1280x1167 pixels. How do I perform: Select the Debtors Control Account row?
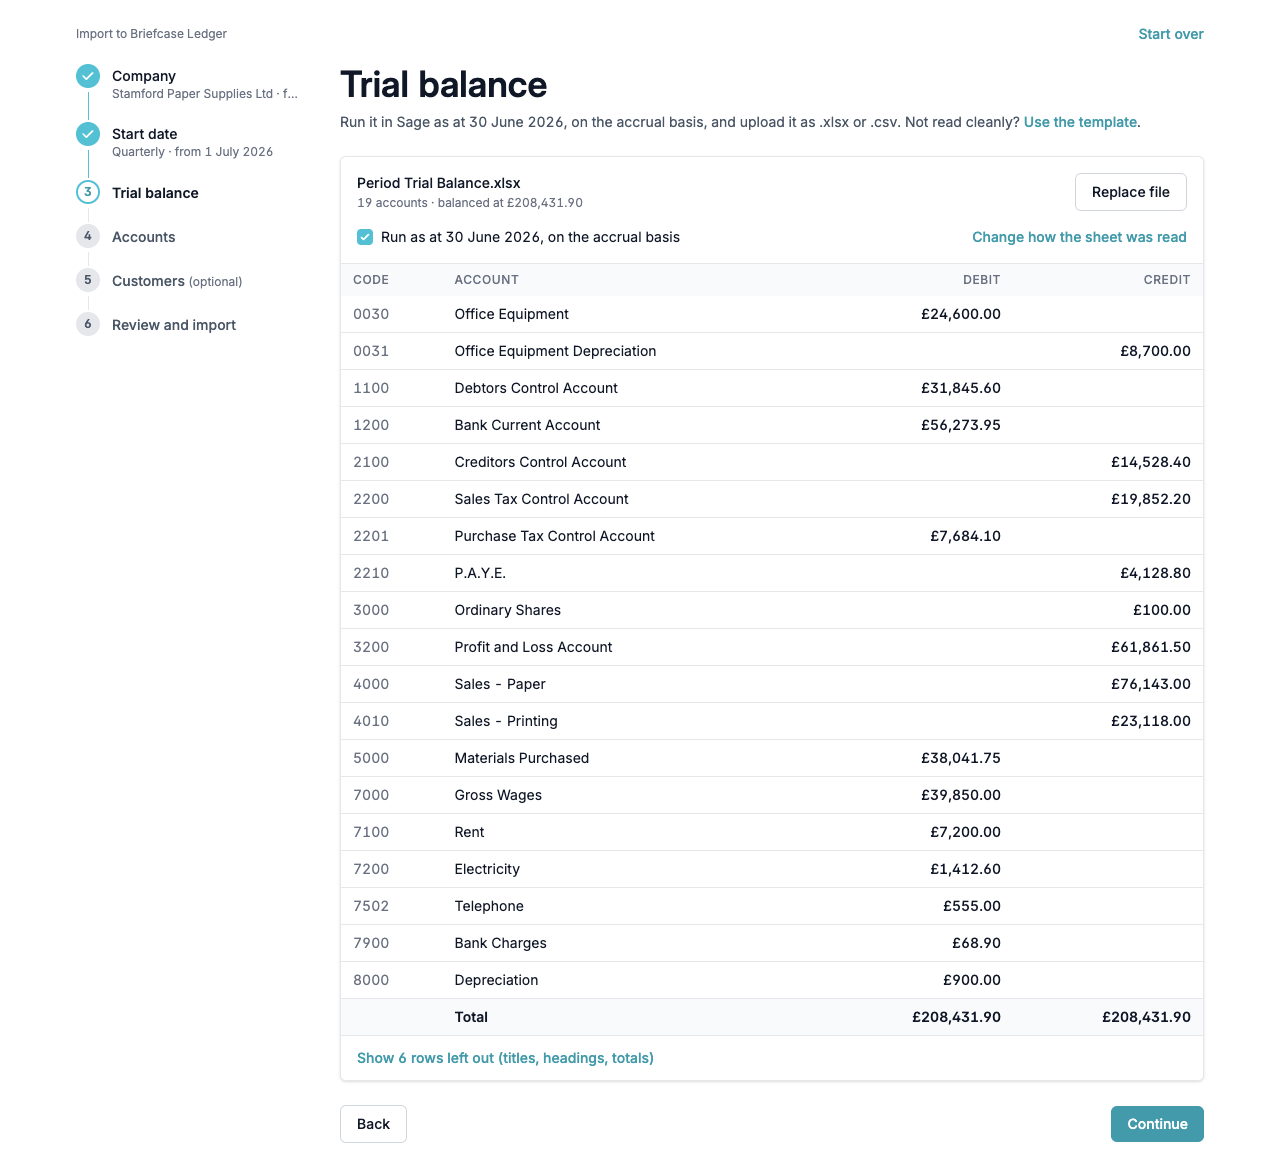(x=772, y=388)
